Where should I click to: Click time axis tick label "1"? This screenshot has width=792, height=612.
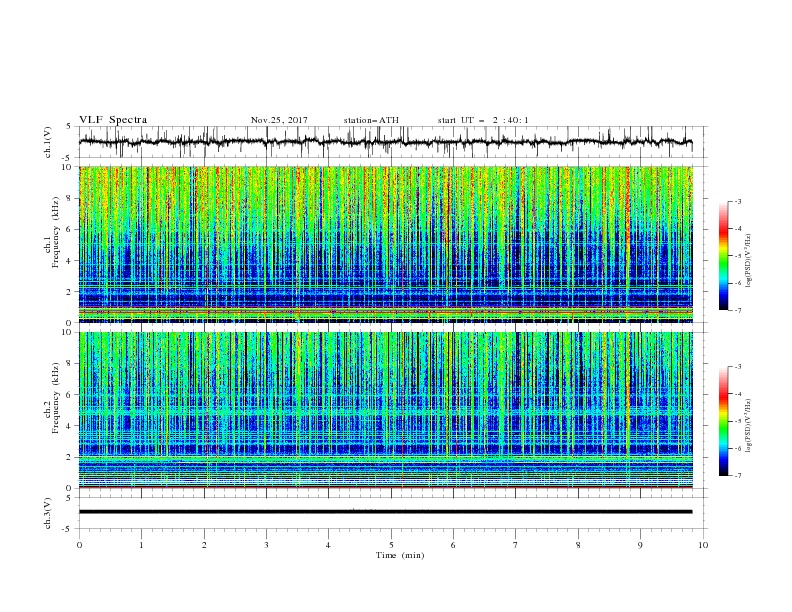click(x=141, y=545)
